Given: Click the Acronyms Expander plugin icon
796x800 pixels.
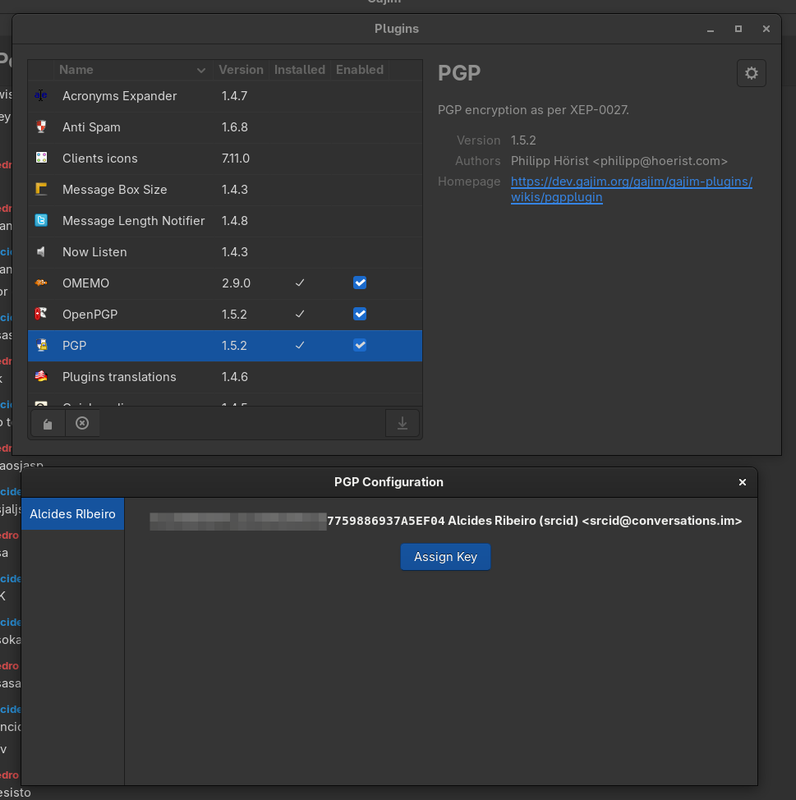Looking at the screenshot, I should (41, 95).
